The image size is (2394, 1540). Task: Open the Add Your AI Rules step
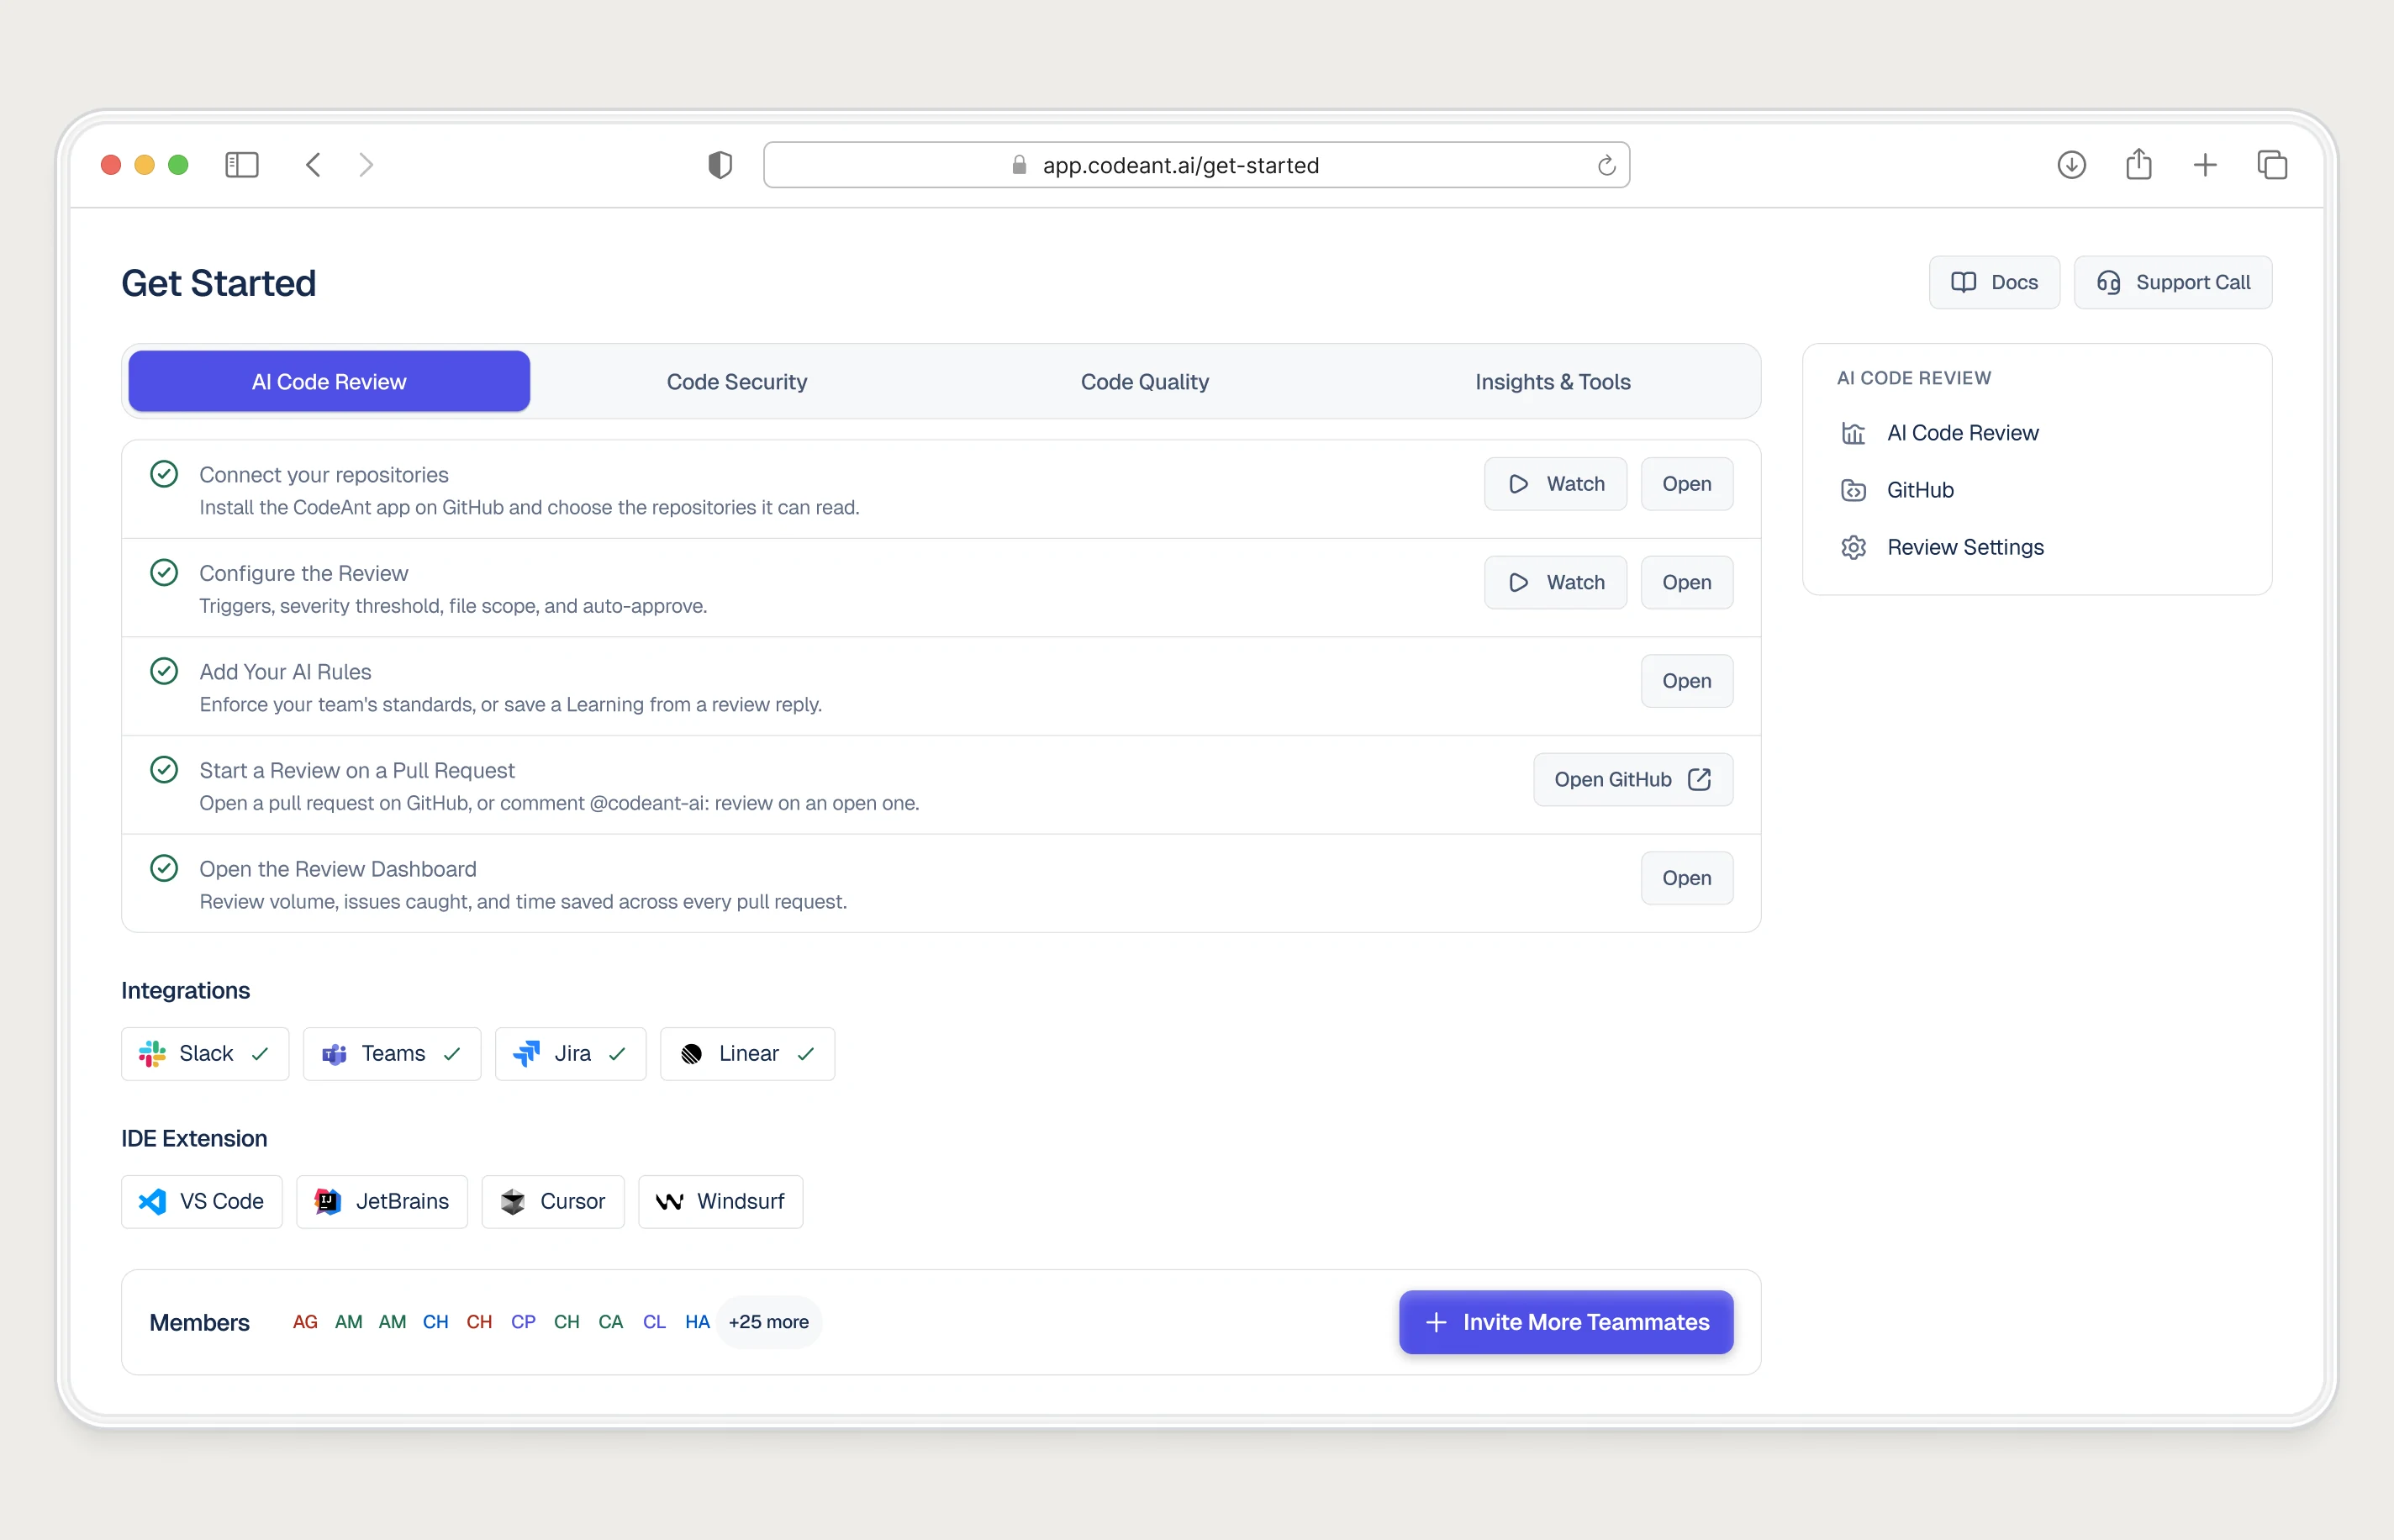(1686, 681)
